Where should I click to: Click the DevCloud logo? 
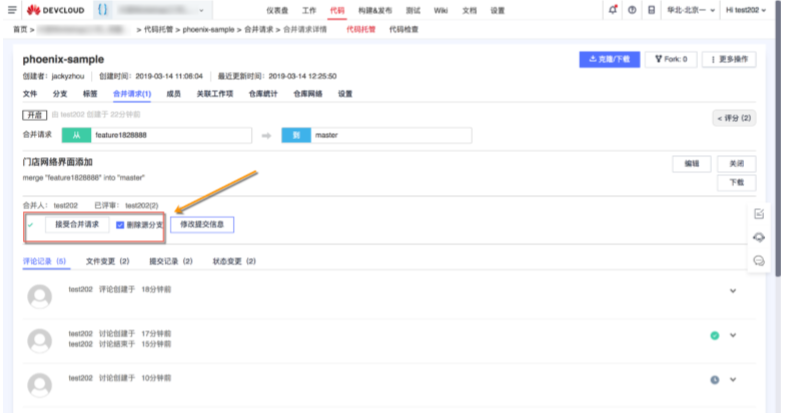pyautogui.click(x=56, y=10)
